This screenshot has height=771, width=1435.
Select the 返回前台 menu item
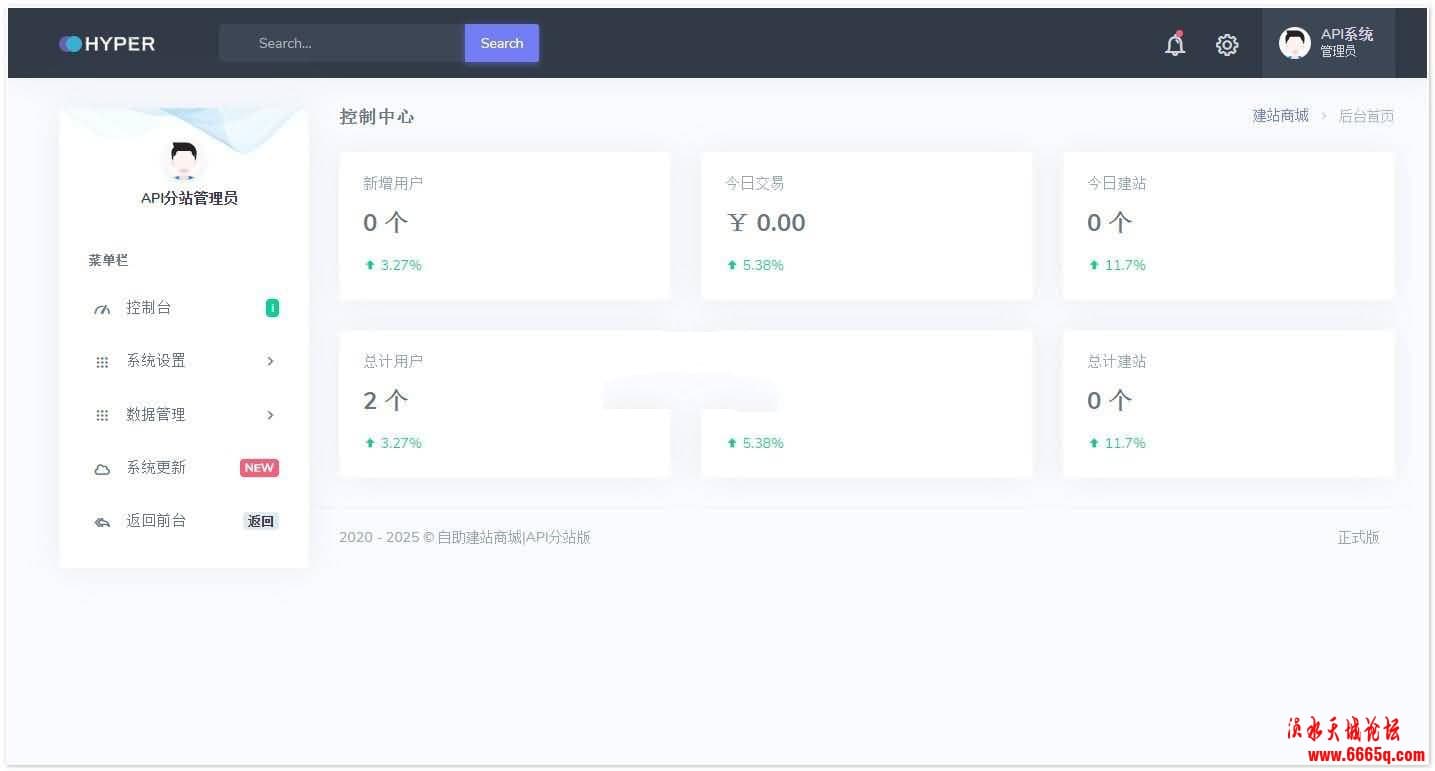pyautogui.click(x=184, y=521)
